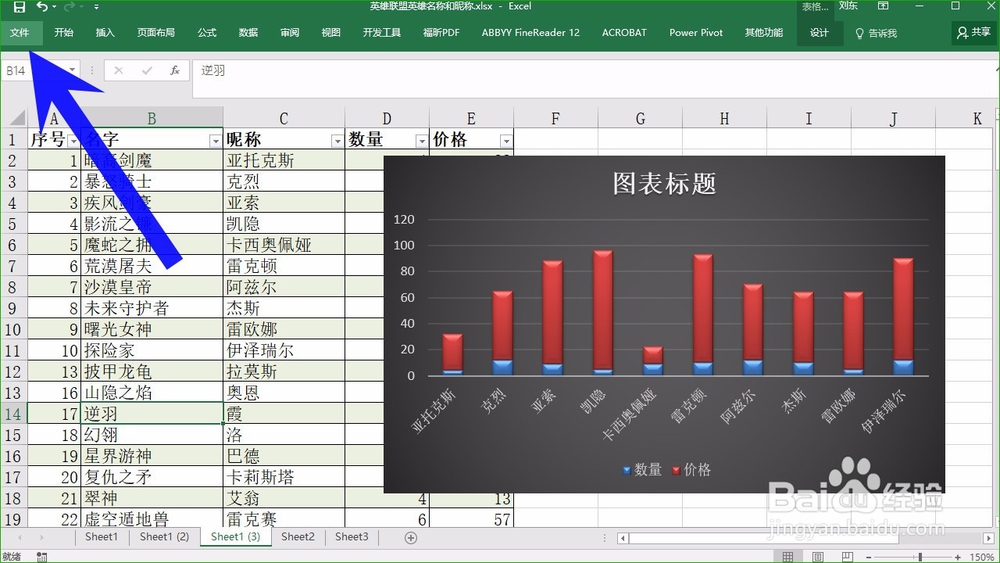Switch to the 插入 Insert tab
Viewport: 1000px width, 563px height.
(105, 33)
